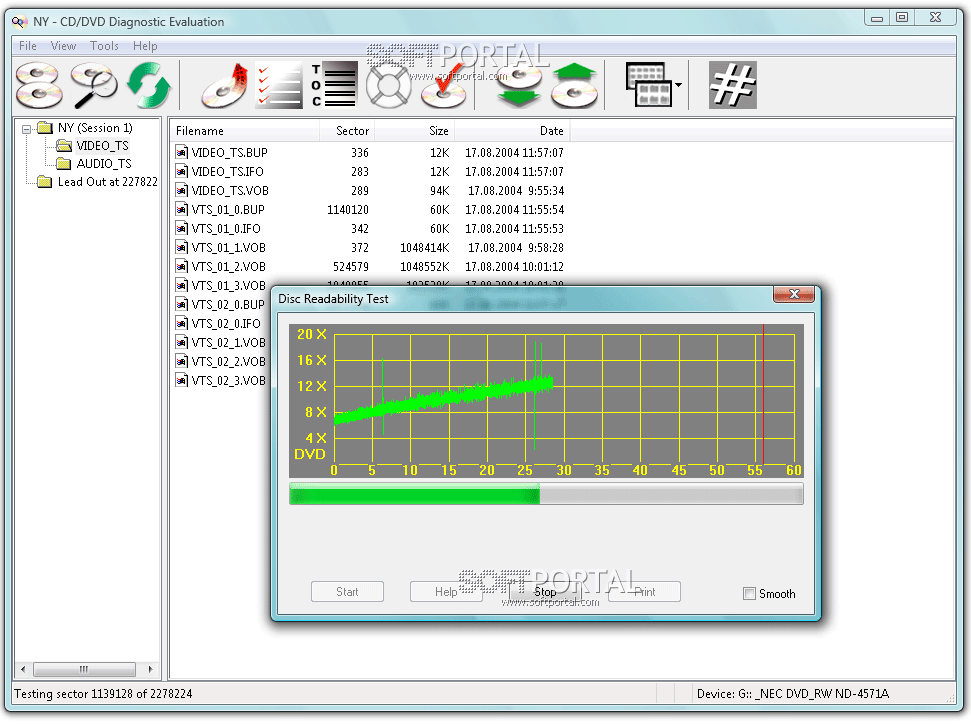
Task: Open the TOC table of contents icon
Action: click(333, 85)
